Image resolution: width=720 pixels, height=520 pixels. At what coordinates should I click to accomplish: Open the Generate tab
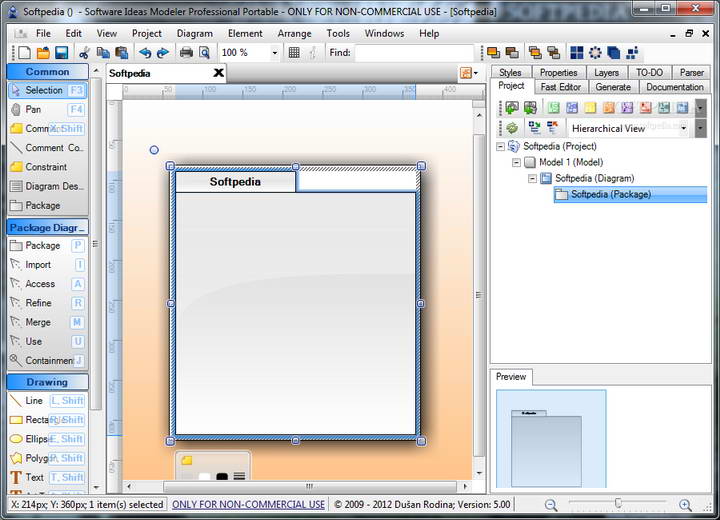pyautogui.click(x=613, y=87)
